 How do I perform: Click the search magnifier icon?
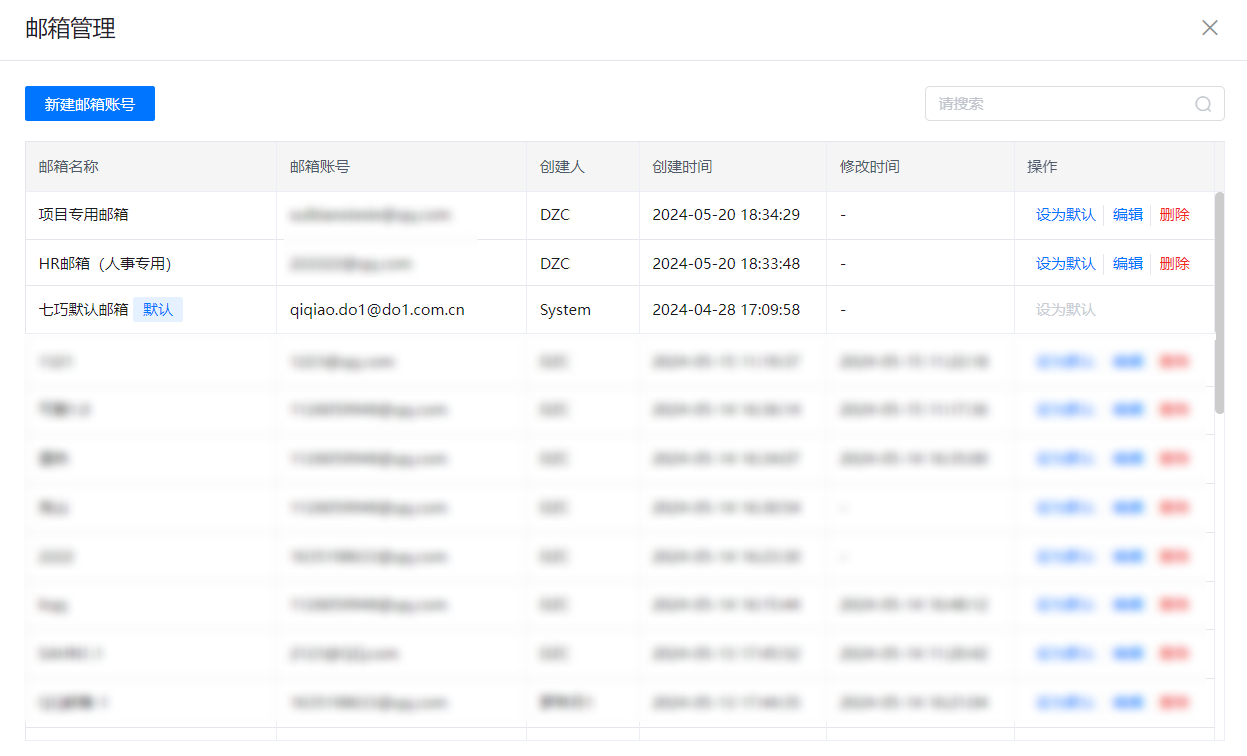click(1203, 104)
